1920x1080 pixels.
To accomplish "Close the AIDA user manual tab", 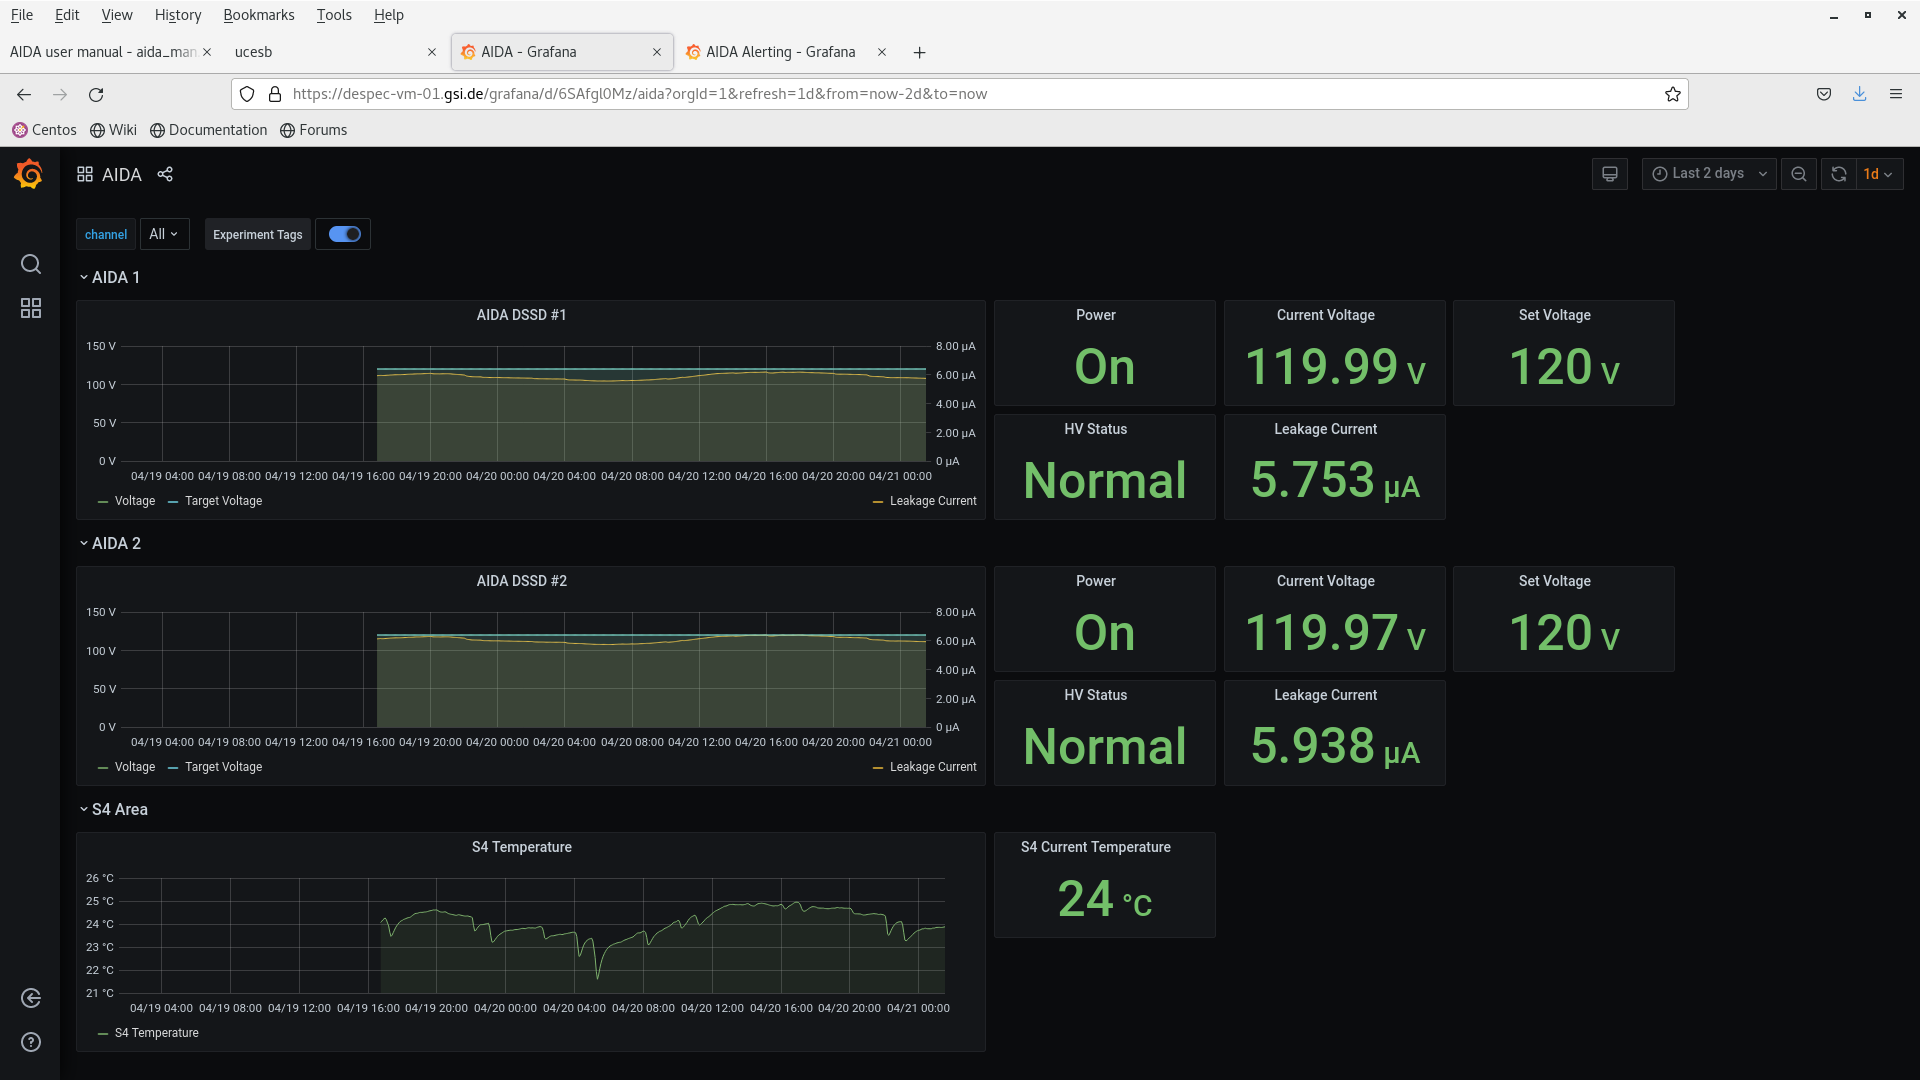I will (207, 52).
